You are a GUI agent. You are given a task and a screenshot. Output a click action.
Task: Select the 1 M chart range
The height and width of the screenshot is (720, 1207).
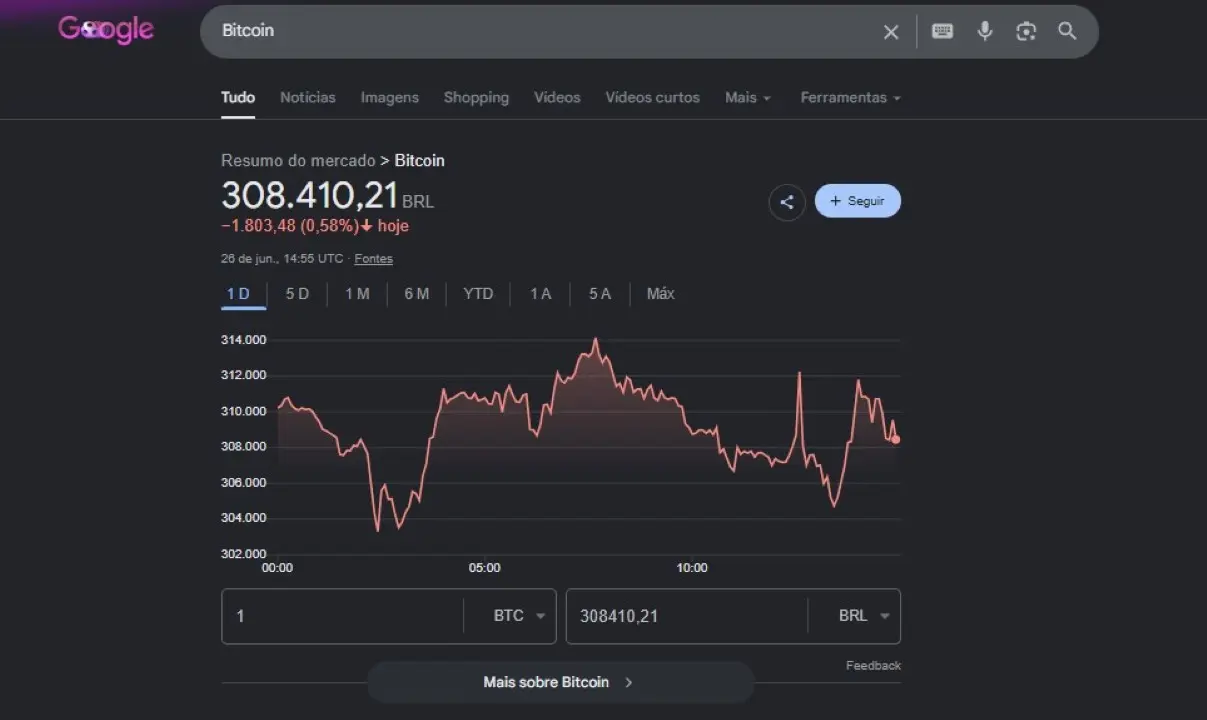tap(357, 293)
